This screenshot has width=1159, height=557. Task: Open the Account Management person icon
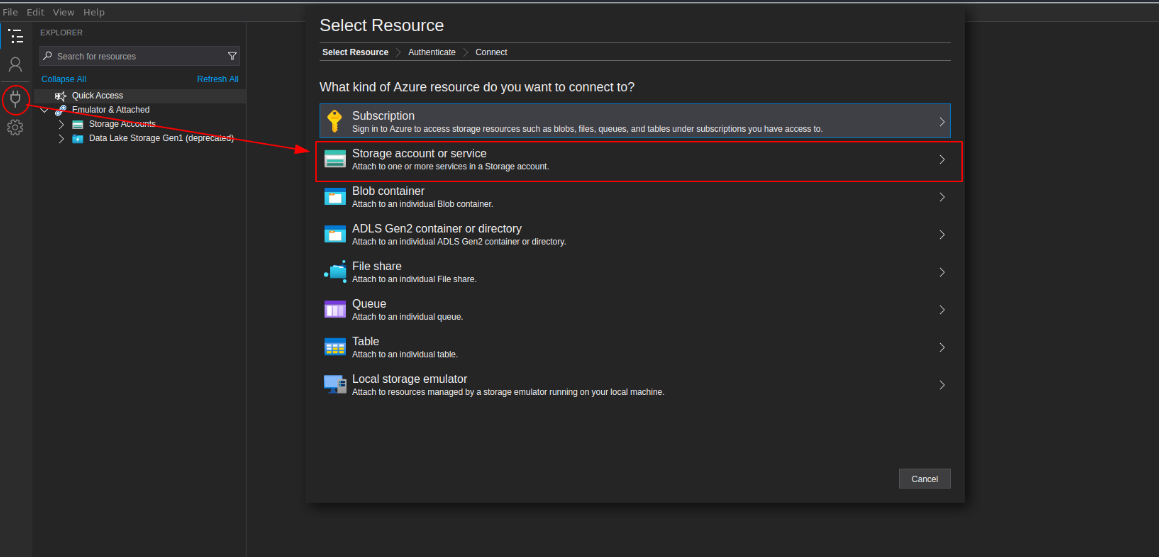(16, 64)
